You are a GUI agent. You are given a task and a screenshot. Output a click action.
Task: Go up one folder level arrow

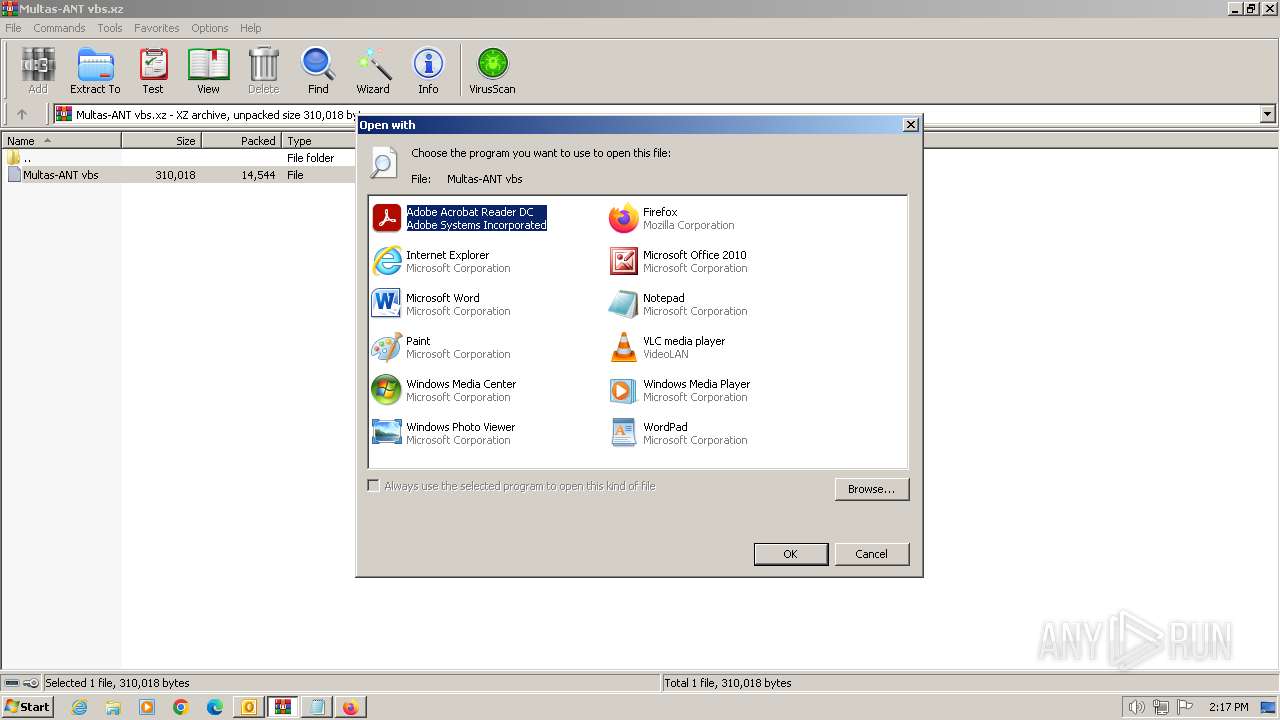[x=22, y=114]
